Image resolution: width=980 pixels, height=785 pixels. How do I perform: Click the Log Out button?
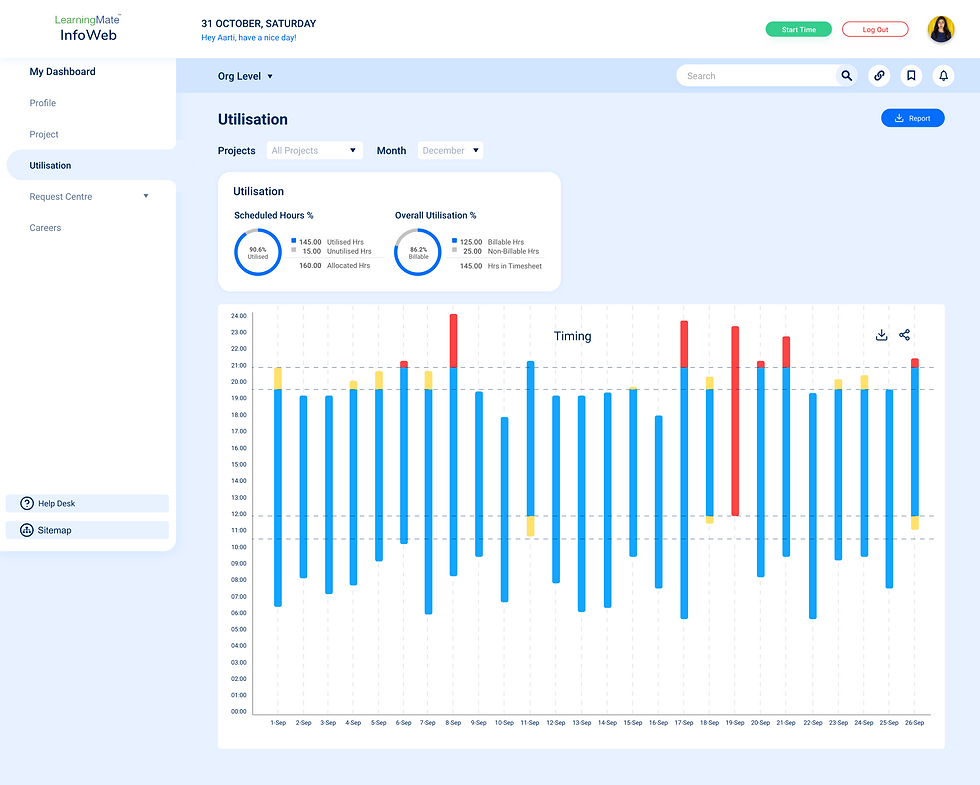click(x=875, y=29)
